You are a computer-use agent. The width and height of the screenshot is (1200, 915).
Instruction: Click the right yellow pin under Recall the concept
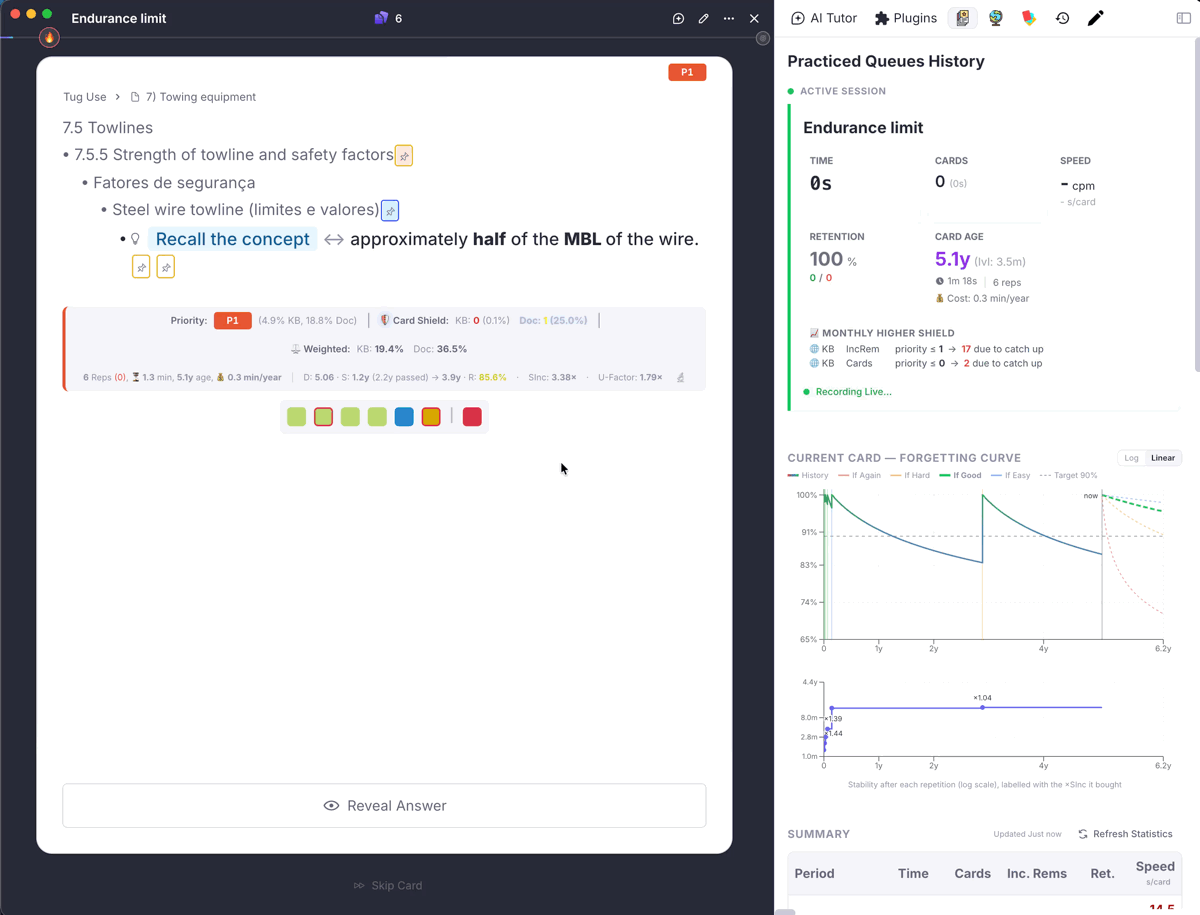click(166, 267)
